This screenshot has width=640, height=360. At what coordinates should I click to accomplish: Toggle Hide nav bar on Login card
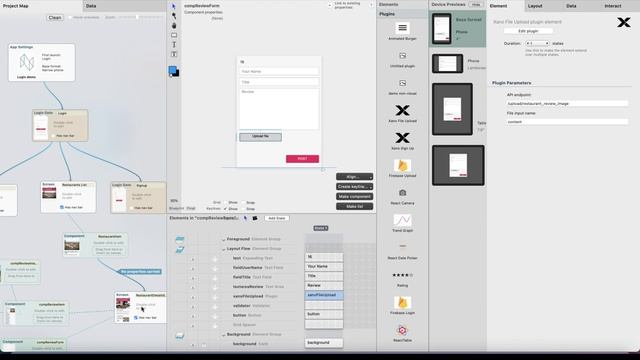[x=53, y=136]
